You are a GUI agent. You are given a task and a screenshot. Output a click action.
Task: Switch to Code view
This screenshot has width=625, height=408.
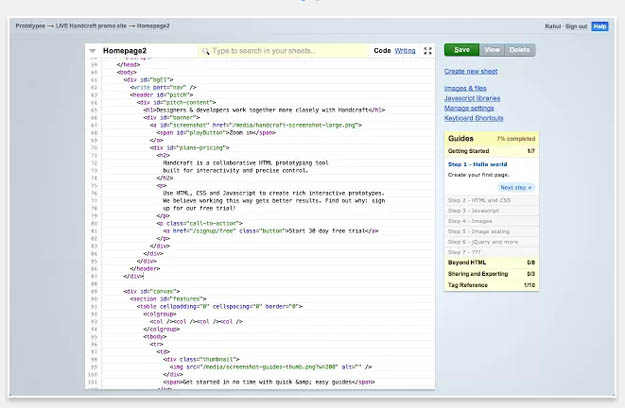click(382, 51)
